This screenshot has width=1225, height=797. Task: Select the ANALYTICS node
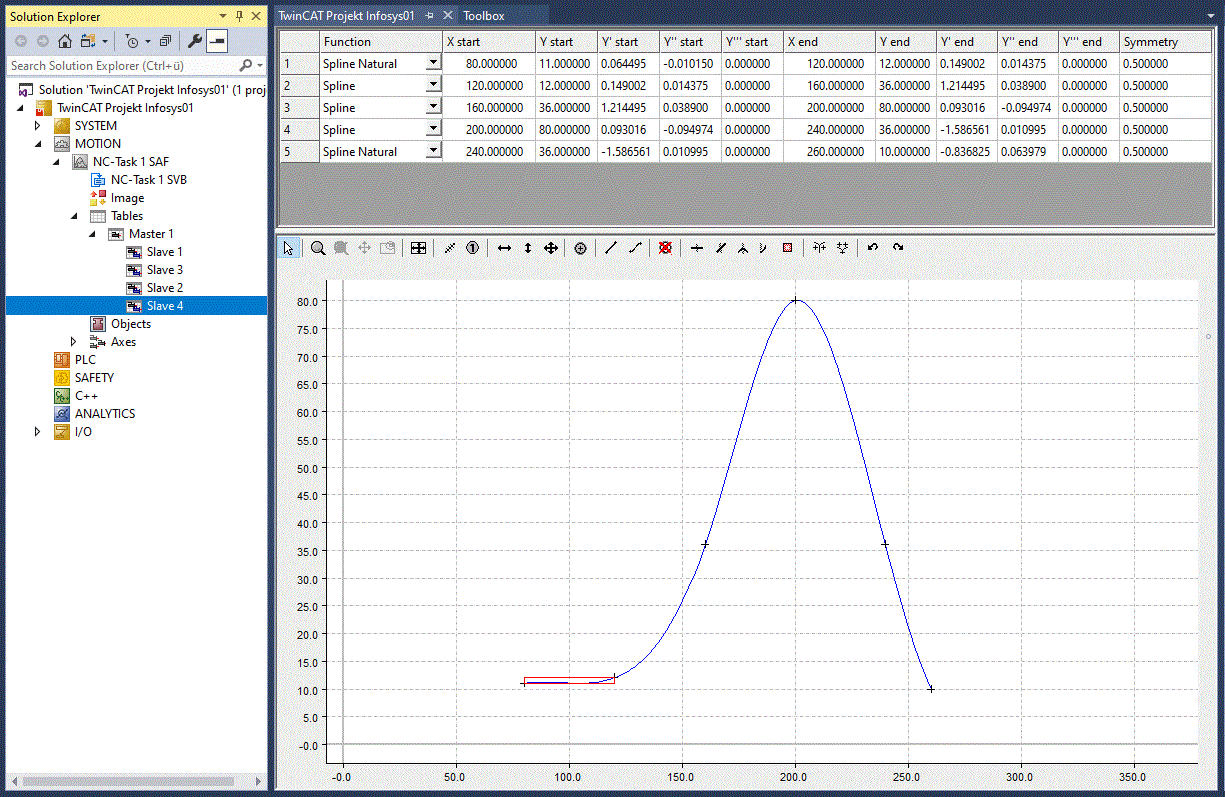[104, 414]
